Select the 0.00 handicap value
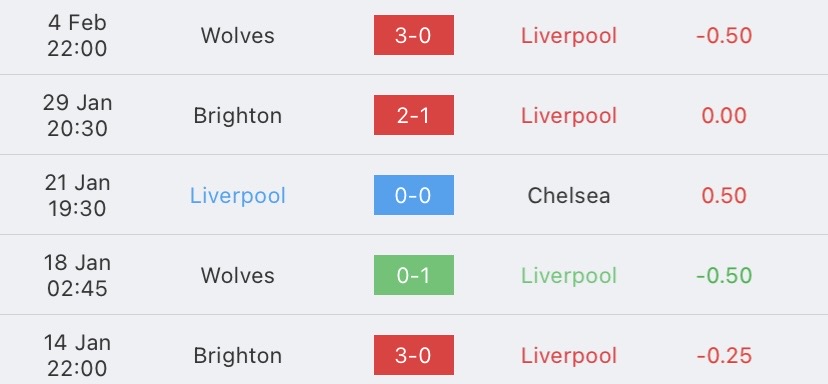The height and width of the screenshot is (384, 828). point(724,116)
